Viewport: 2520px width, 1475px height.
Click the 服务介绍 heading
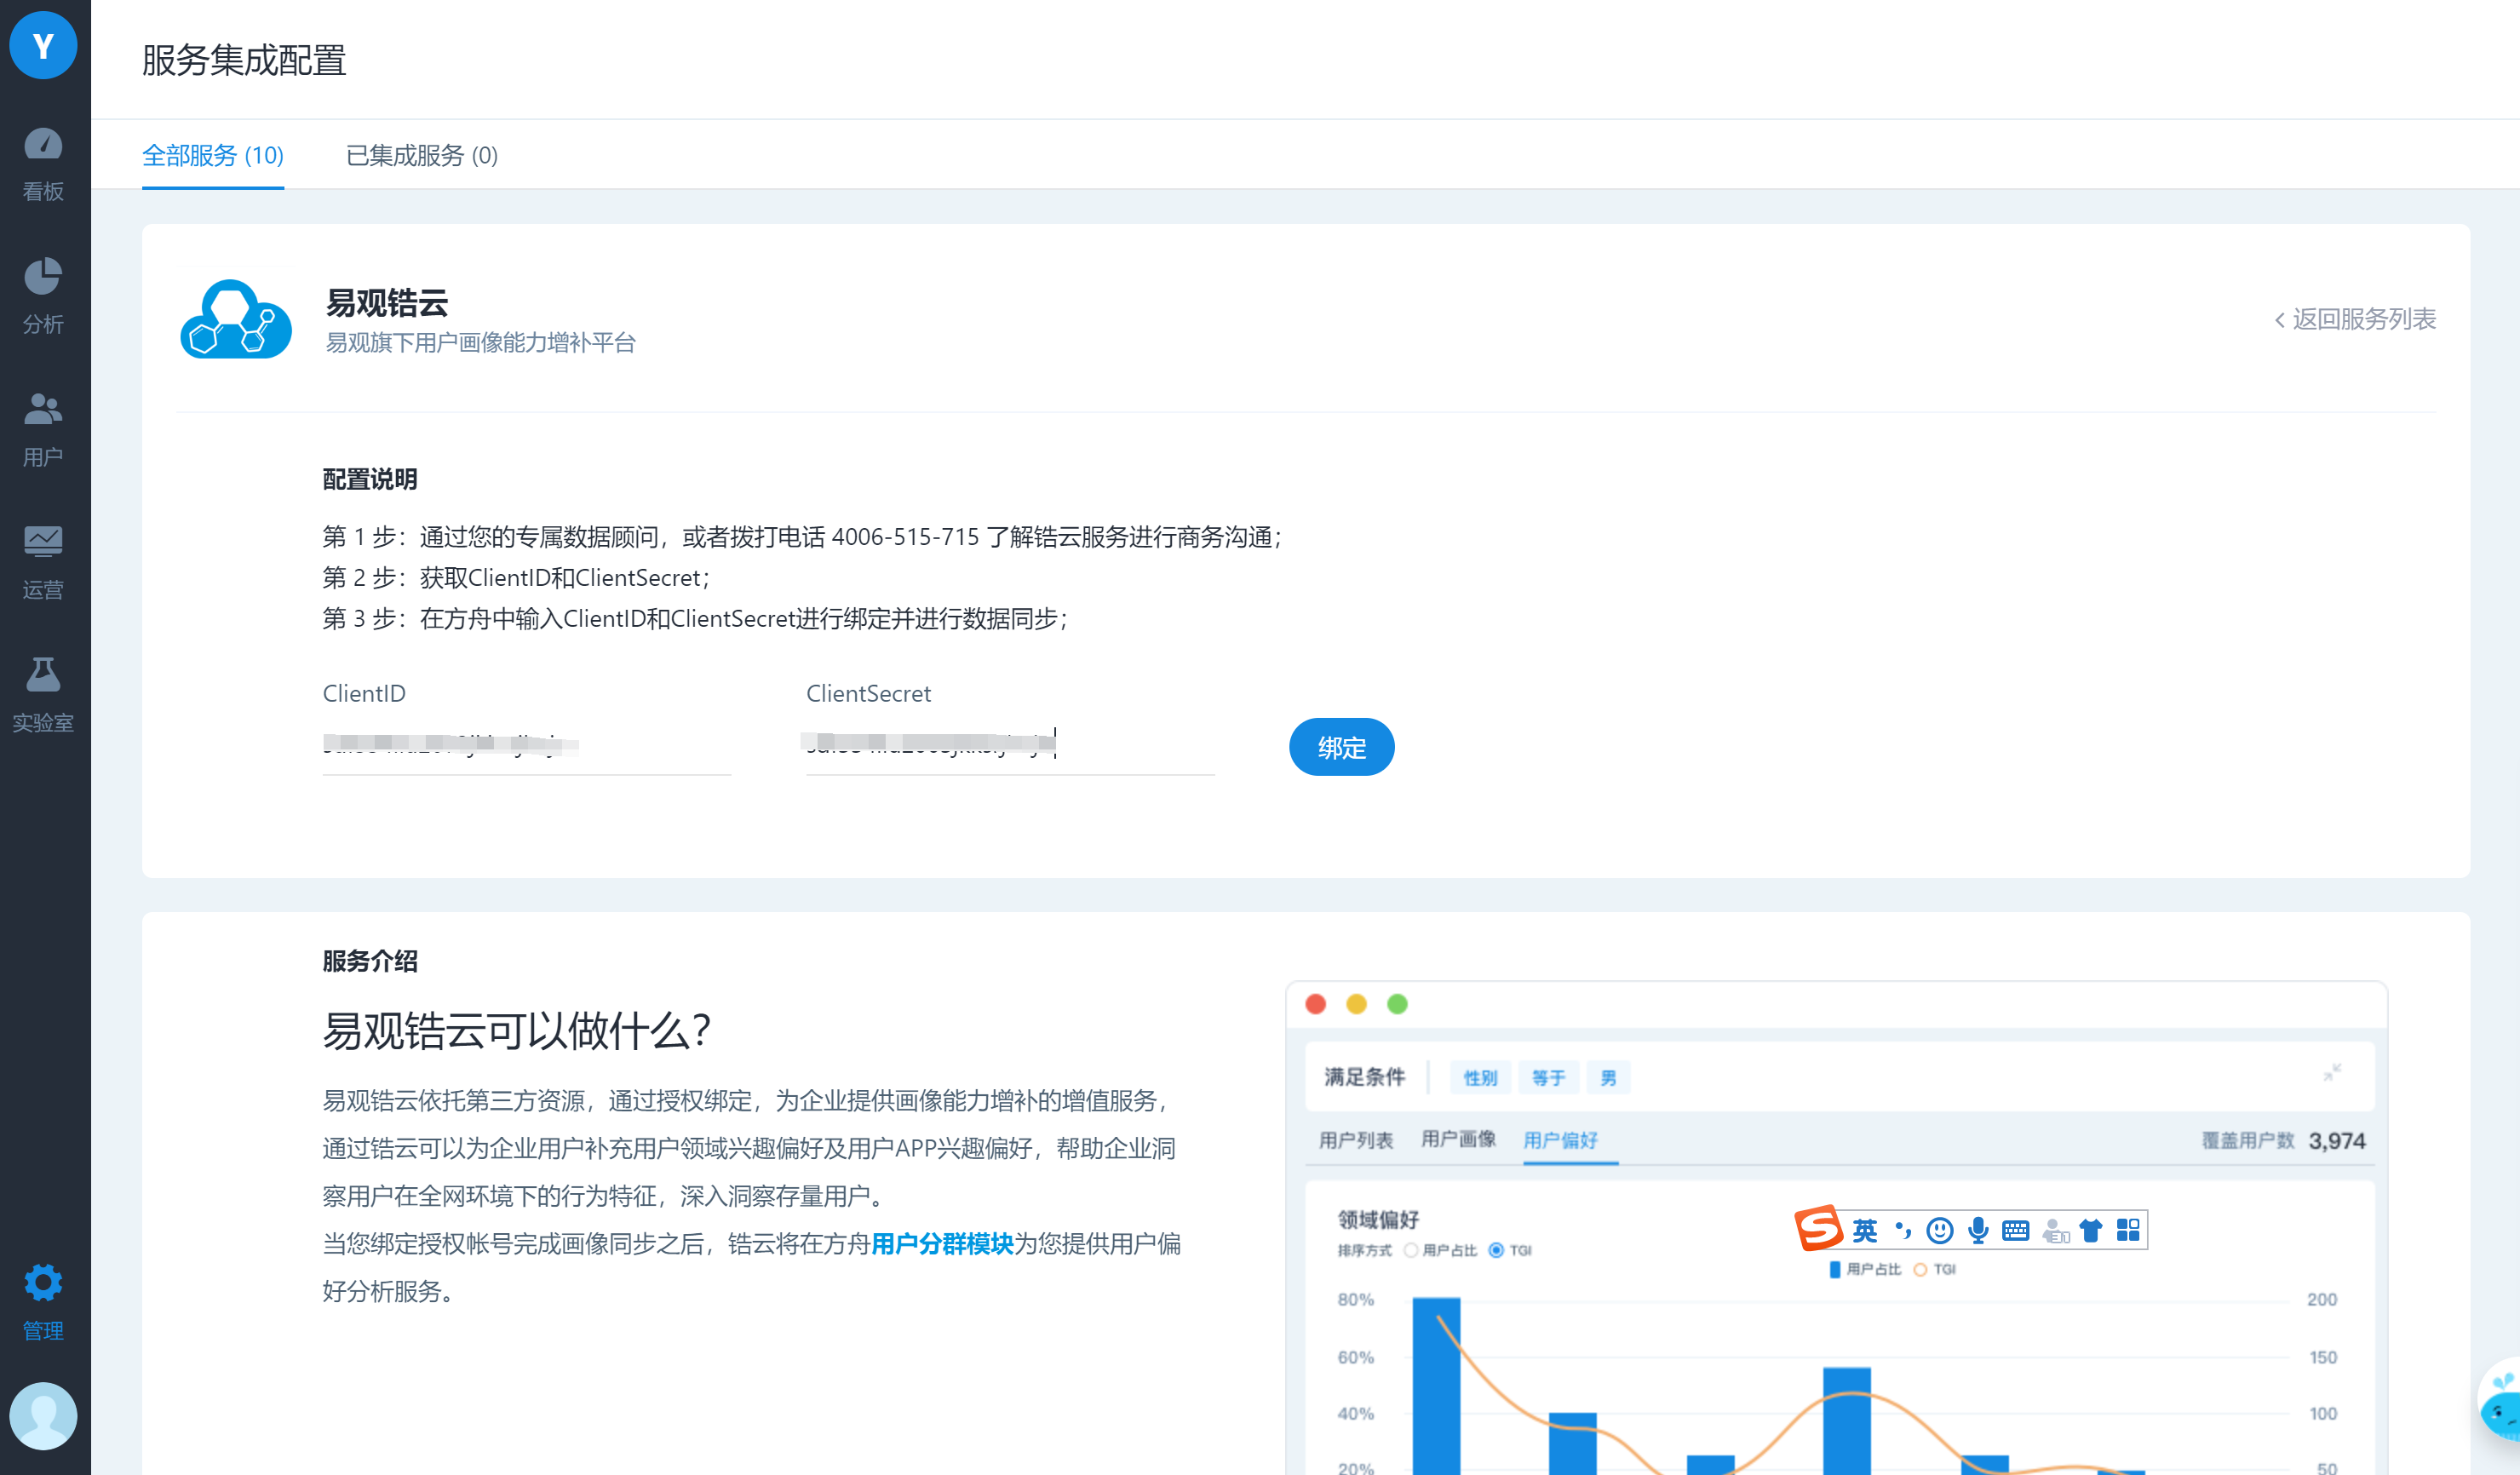[370, 961]
